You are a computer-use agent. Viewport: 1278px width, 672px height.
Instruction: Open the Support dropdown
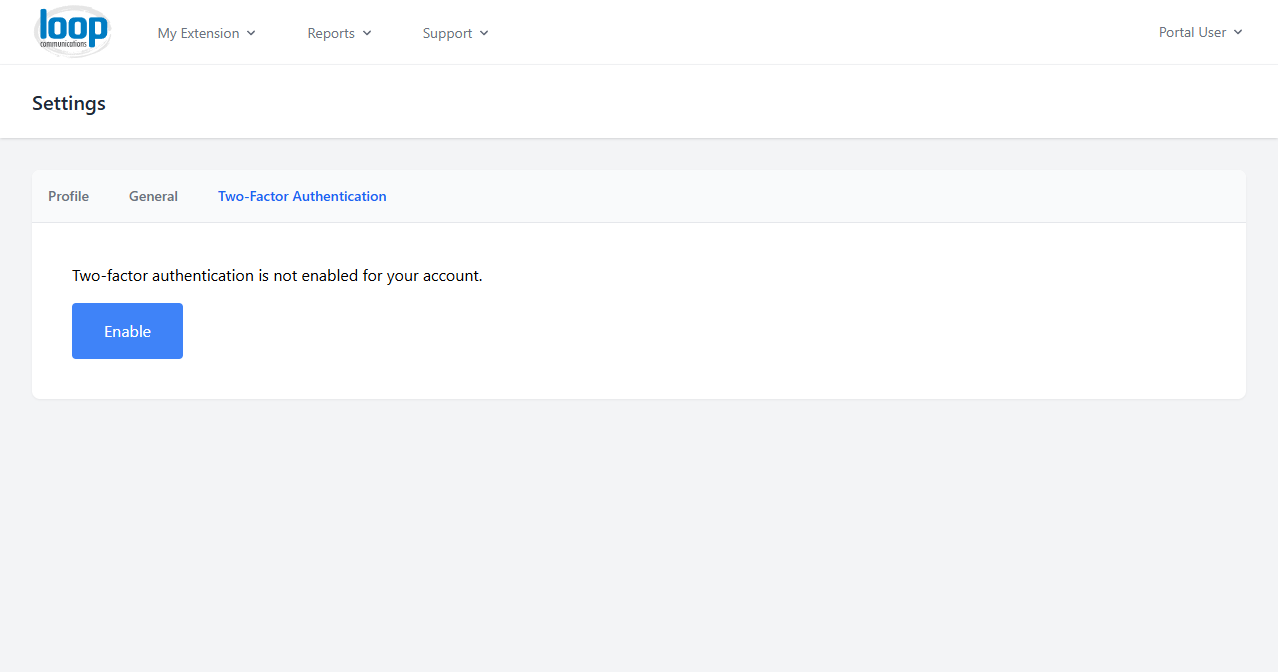(x=456, y=33)
